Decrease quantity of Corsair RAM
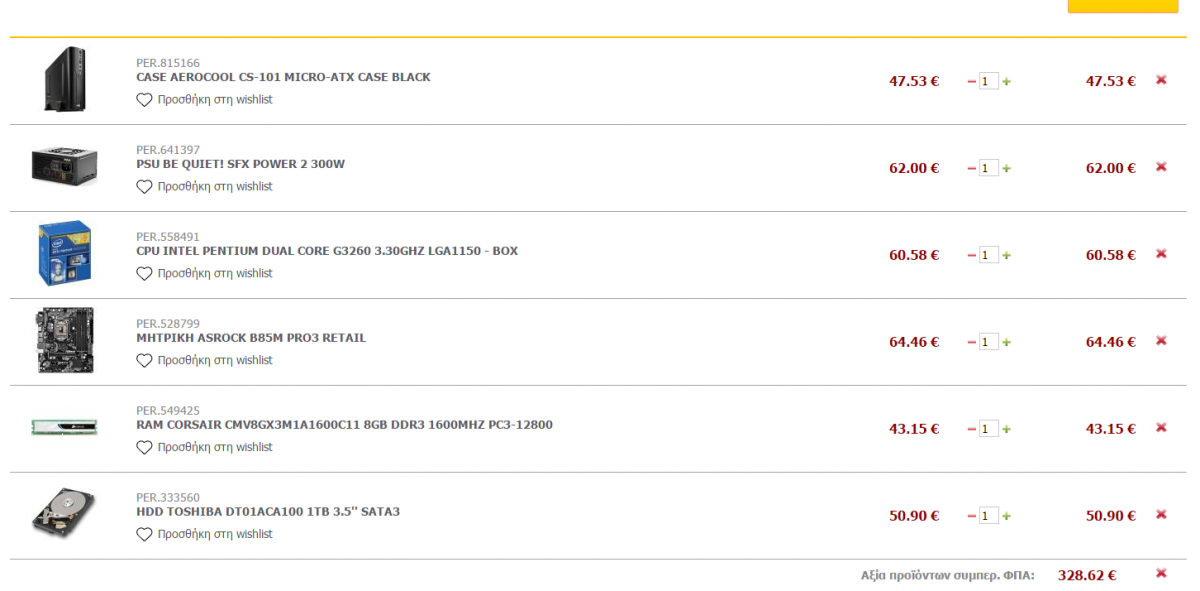The width and height of the screenshot is (1200, 591). pos(972,429)
